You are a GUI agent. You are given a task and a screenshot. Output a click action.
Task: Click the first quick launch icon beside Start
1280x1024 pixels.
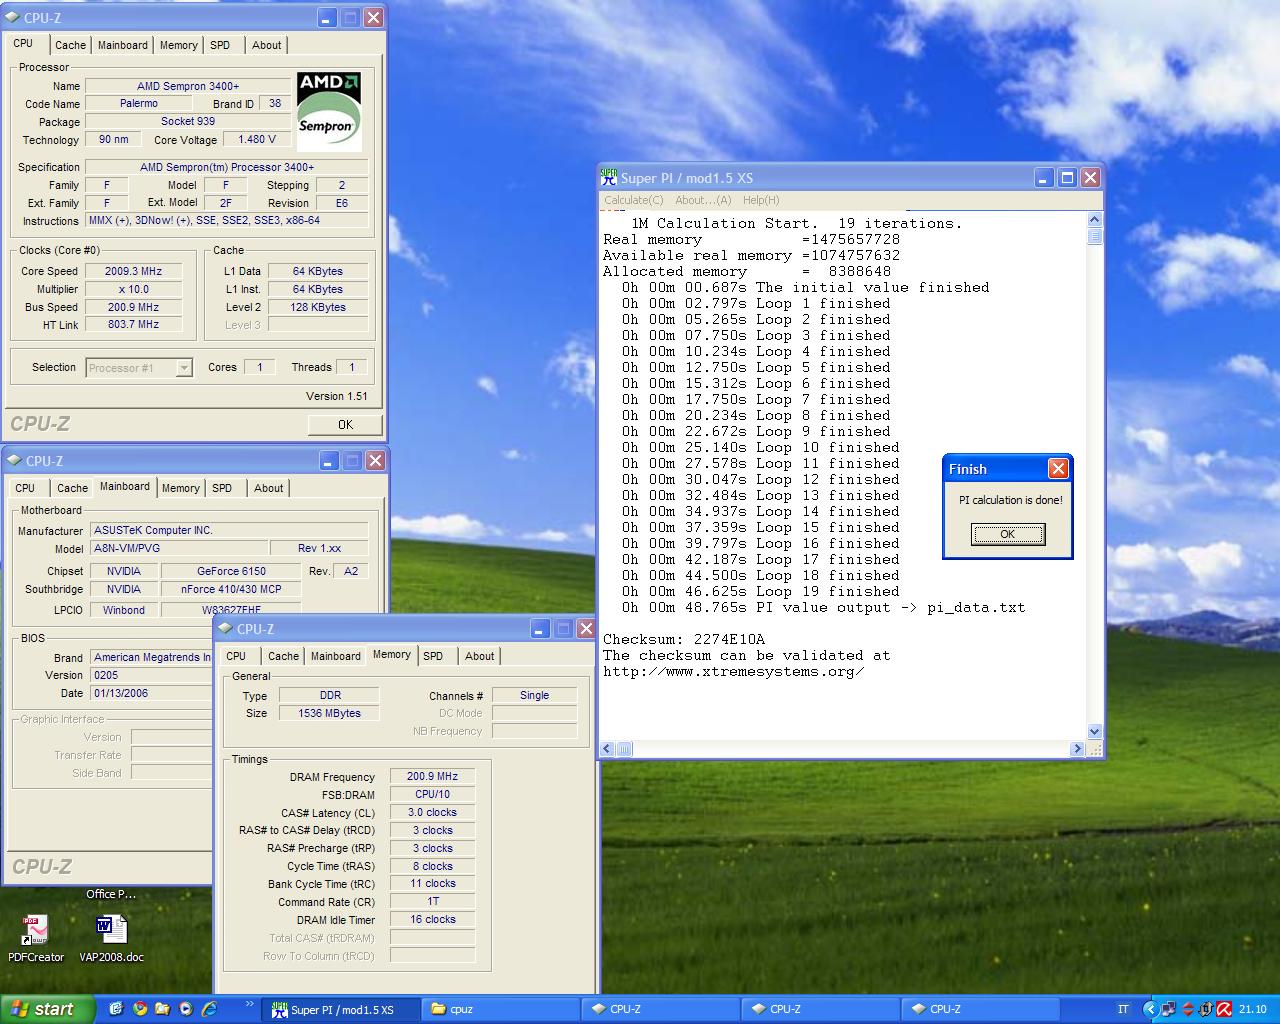115,1009
